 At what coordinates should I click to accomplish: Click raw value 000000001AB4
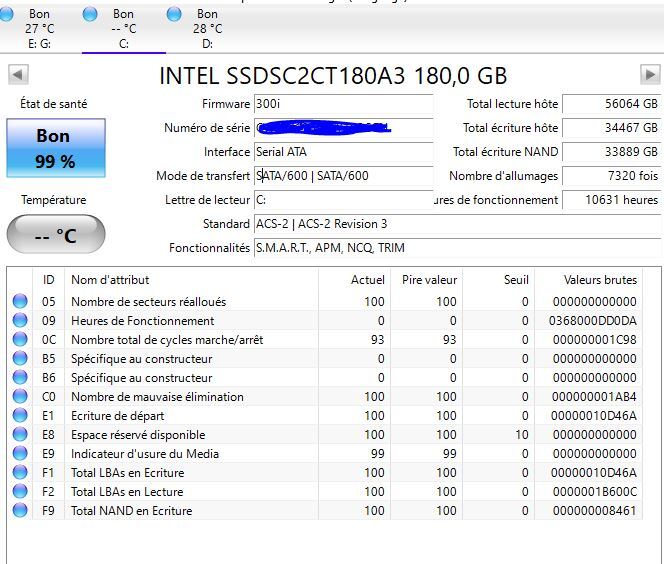[x=594, y=397]
